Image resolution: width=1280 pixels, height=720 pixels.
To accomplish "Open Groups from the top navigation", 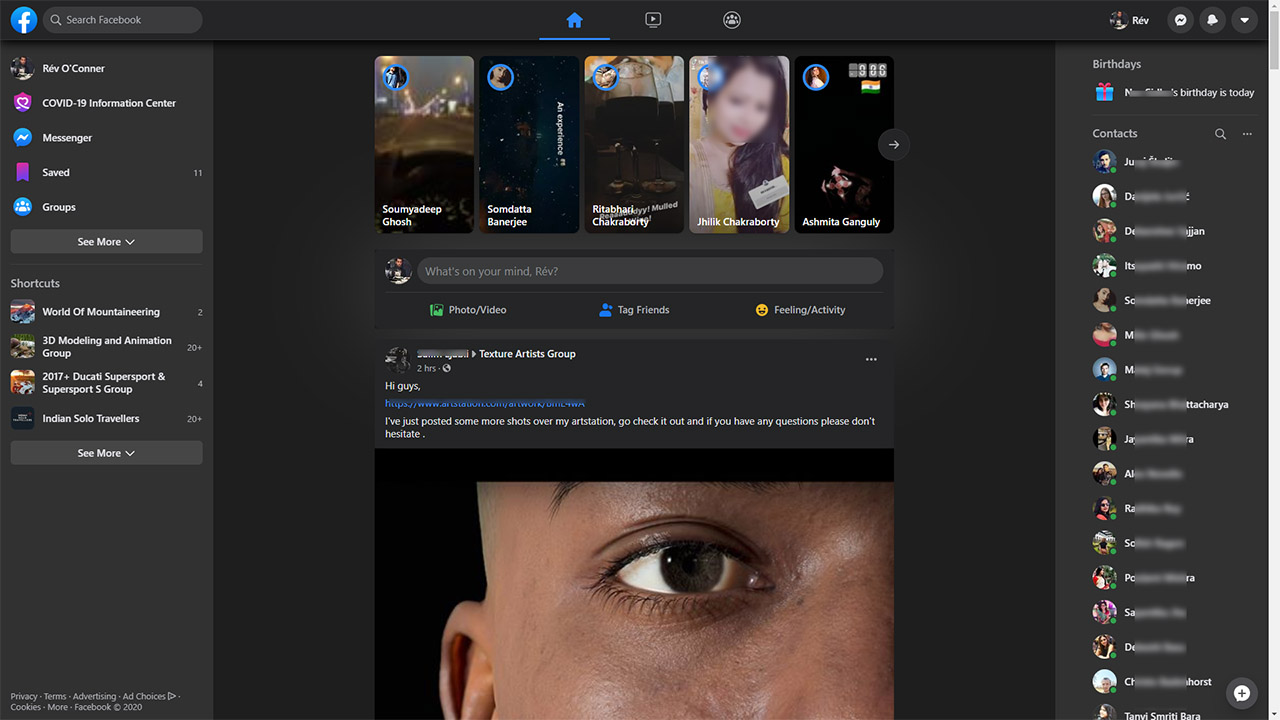I will [731, 19].
